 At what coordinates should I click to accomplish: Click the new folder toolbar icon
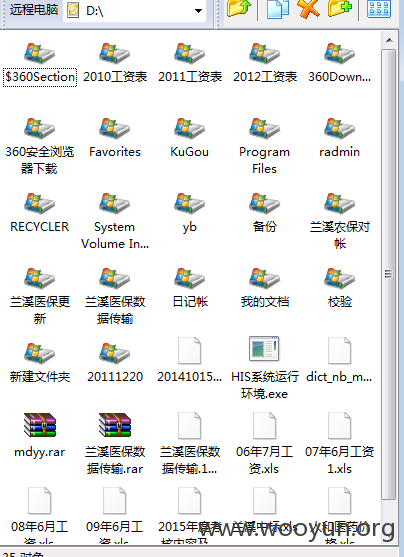(340, 8)
